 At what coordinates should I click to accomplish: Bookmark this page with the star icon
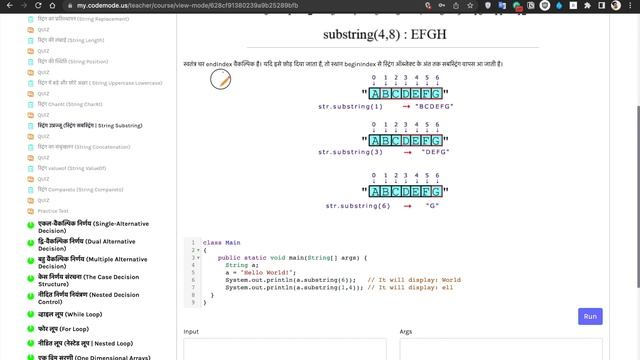[470, 6]
